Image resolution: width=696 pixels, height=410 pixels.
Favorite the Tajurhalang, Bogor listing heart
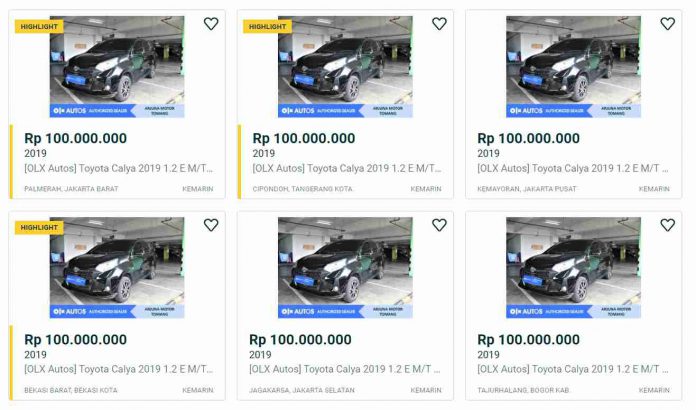click(x=667, y=225)
